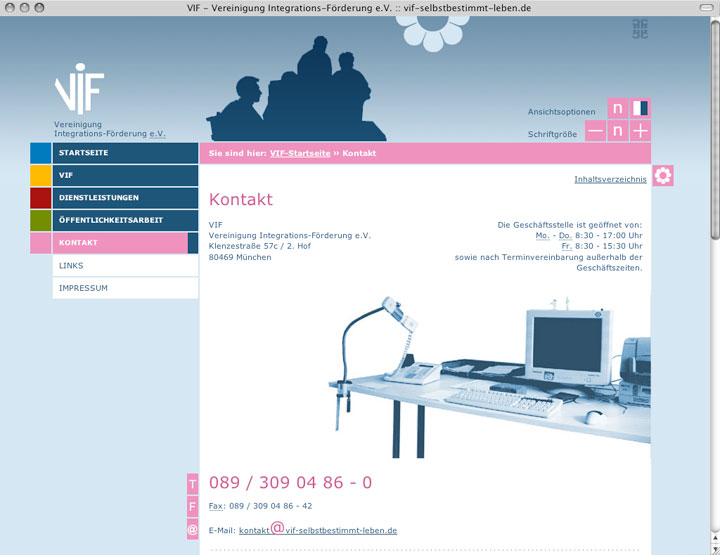The height and width of the screenshot is (555, 720).
Task: Click the pink T telephone icon
Action: click(193, 484)
